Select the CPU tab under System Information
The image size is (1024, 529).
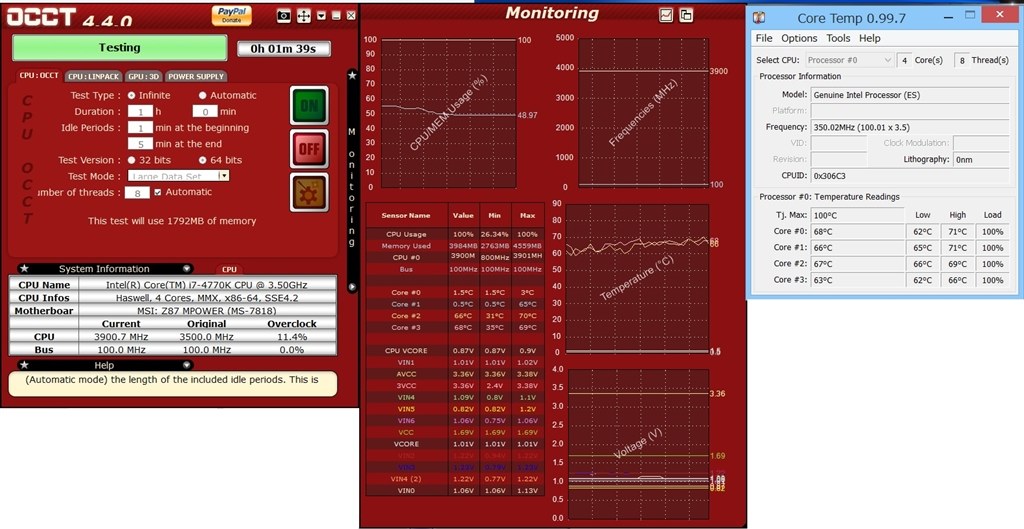coord(229,269)
